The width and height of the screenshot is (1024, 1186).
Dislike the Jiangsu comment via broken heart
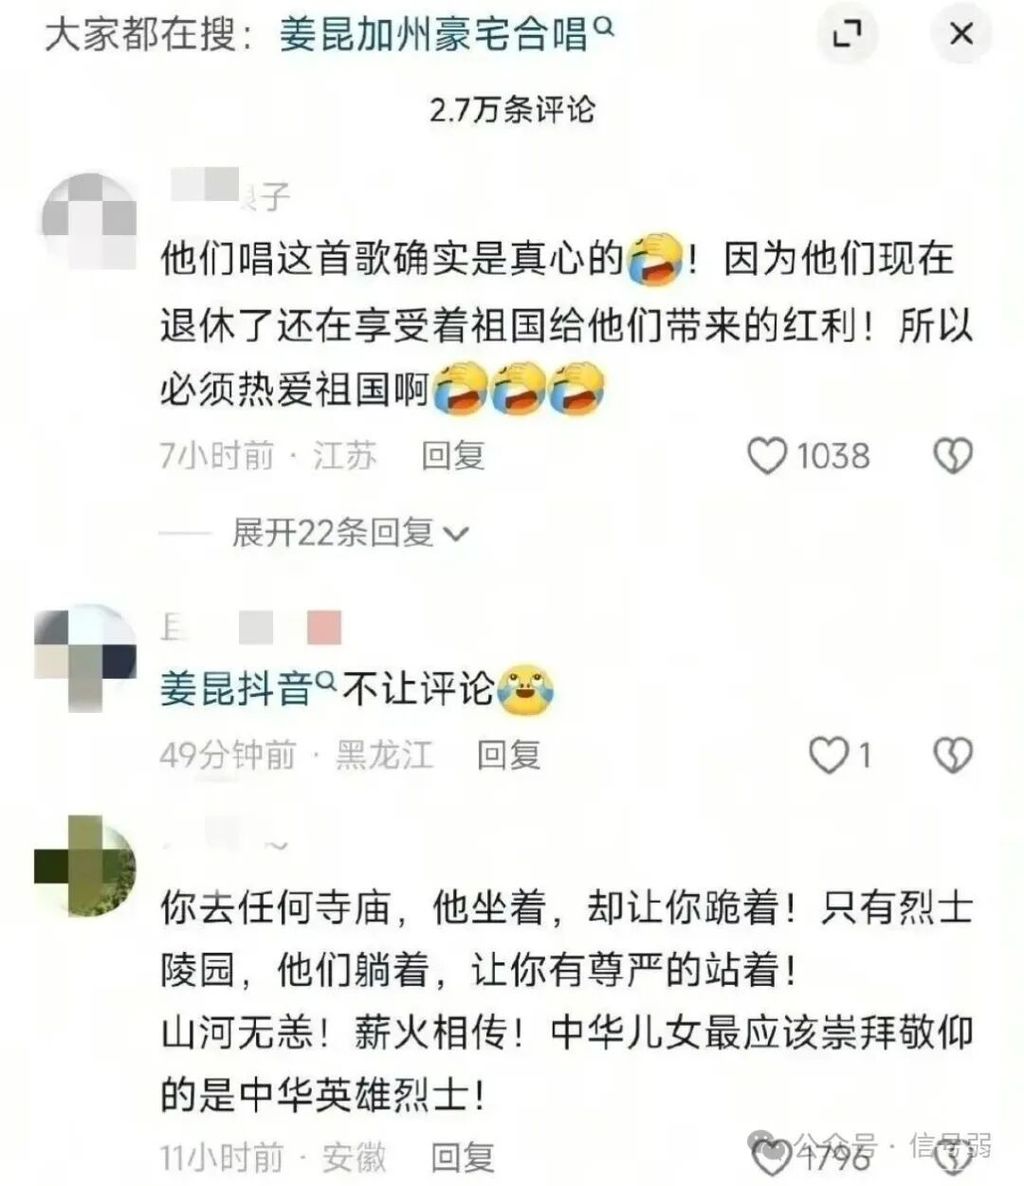tap(953, 456)
